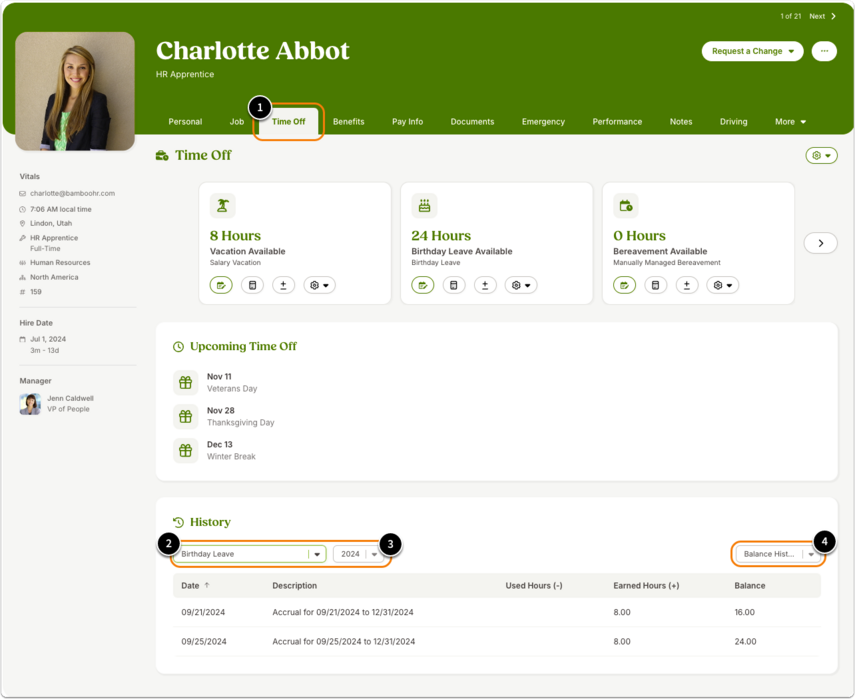Click the Vacation palm tree icon
This screenshot has height=699, width=855.
pyautogui.click(x=222, y=206)
